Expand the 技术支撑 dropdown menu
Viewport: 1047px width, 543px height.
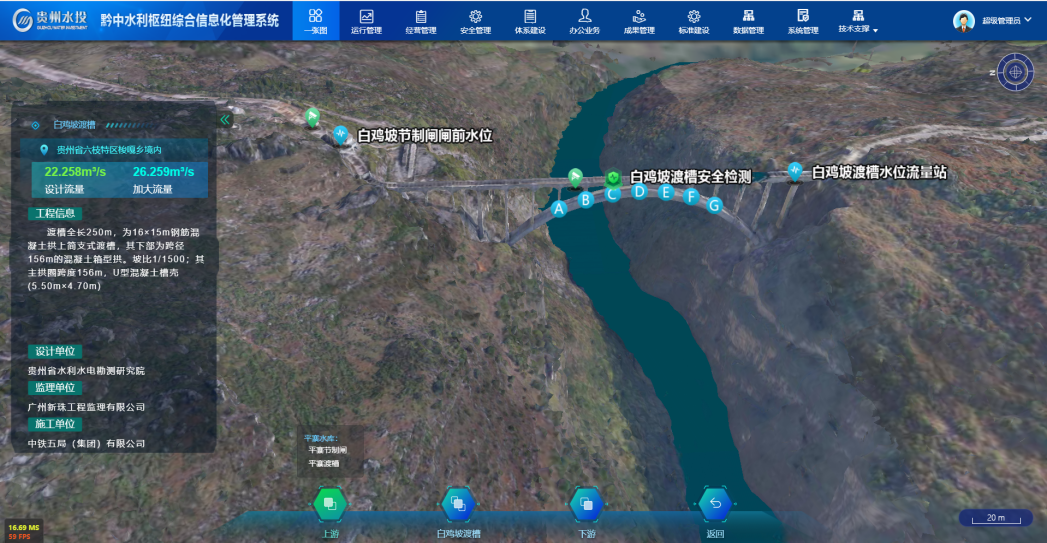coord(858,21)
